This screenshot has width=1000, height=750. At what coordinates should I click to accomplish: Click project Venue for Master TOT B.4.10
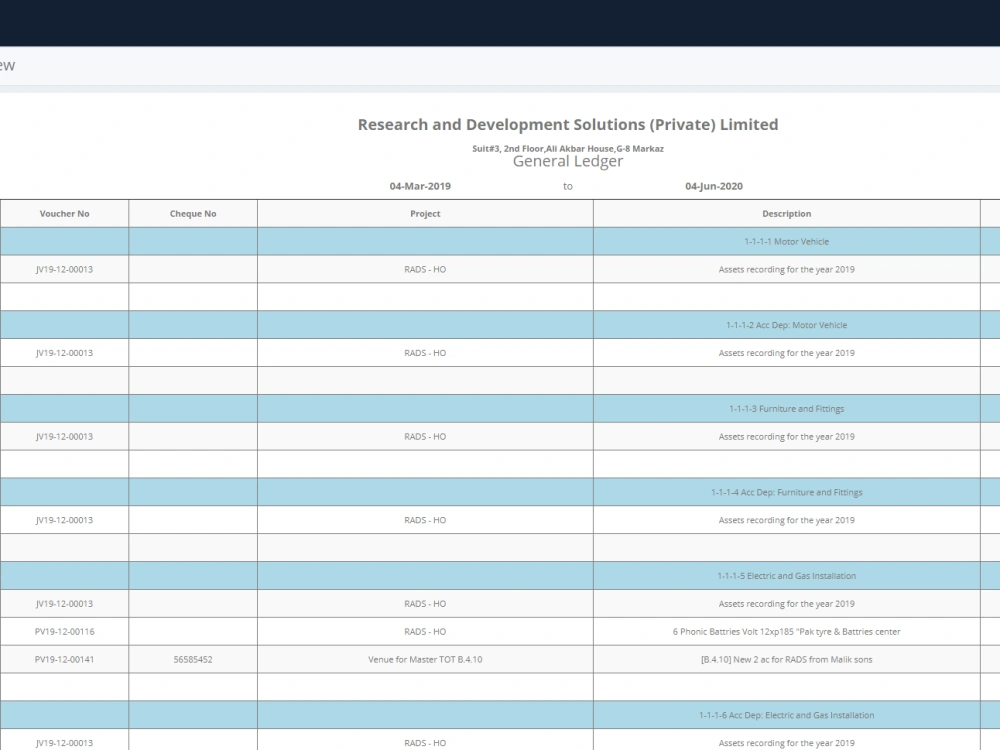click(x=425, y=659)
